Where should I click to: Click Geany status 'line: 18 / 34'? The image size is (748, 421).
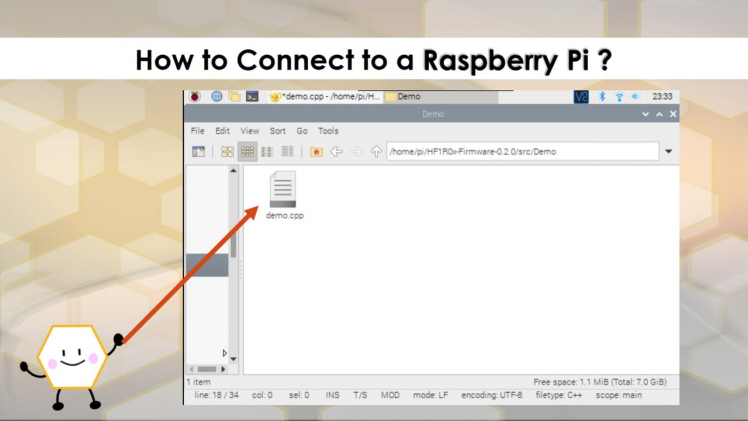click(217, 395)
